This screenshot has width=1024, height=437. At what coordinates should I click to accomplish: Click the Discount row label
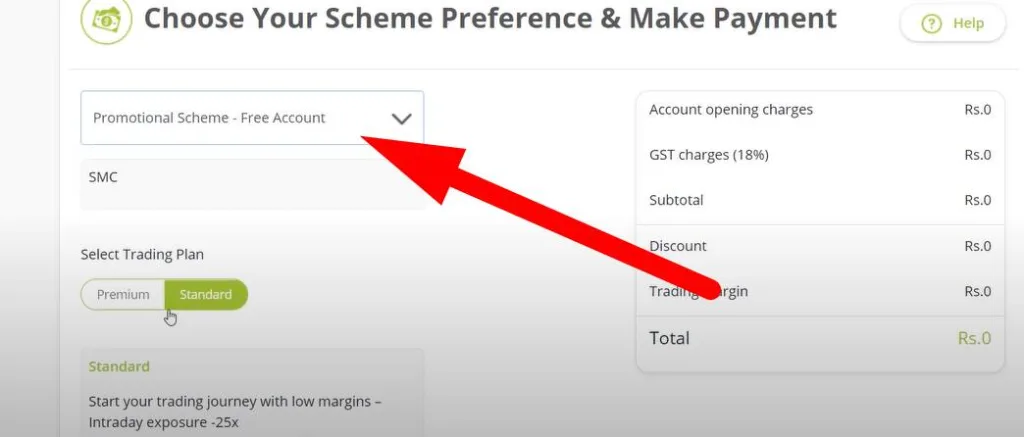(x=678, y=246)
